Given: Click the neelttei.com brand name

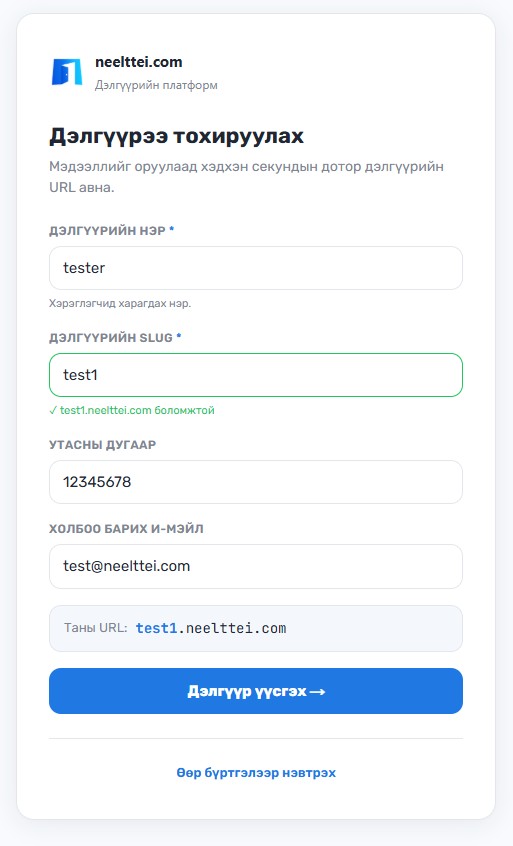Looking at the screenshot, I should (x=139, y=62).
